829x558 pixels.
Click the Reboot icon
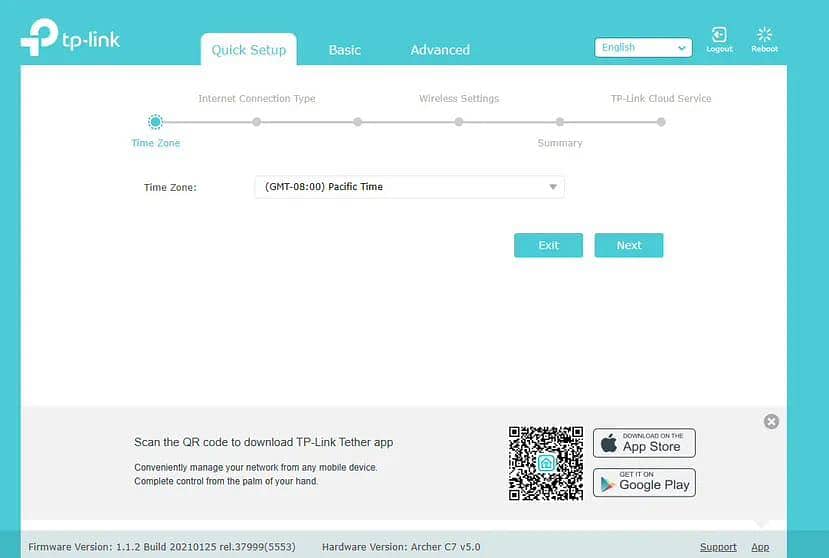(765, 39)
